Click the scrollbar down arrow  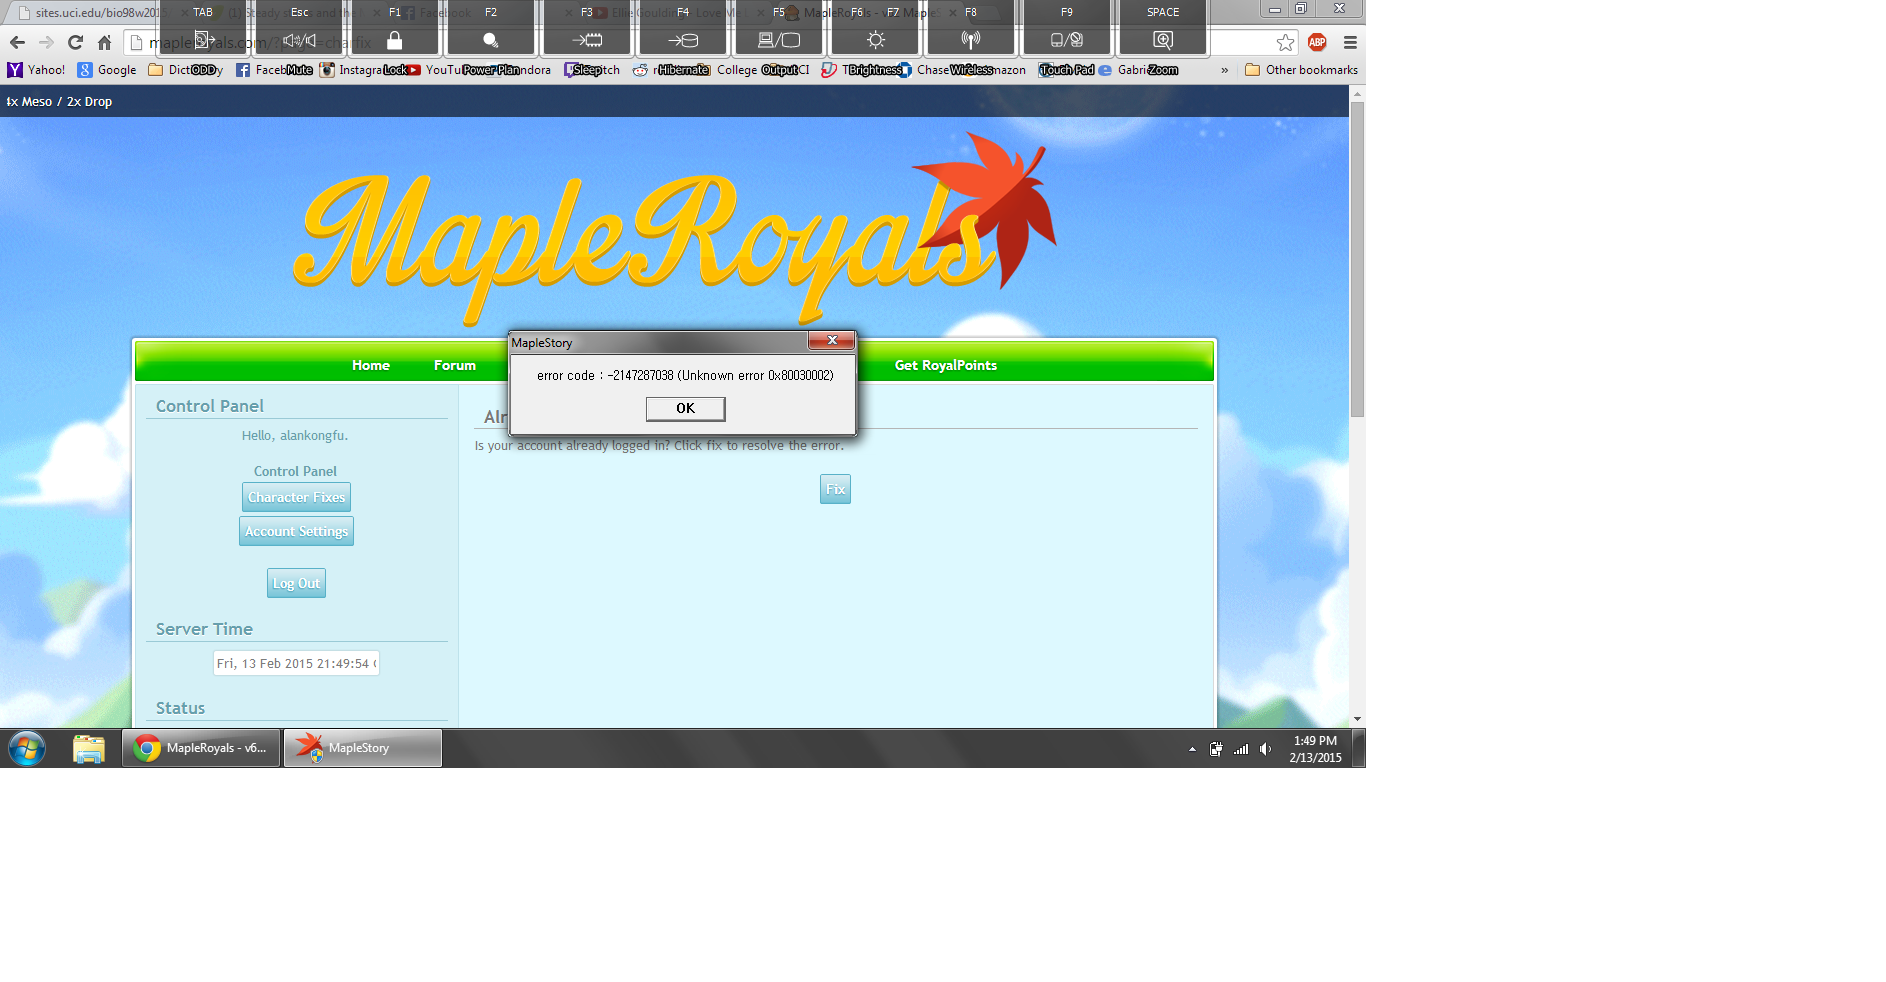pyautogui.click(x=1357, y=719)
